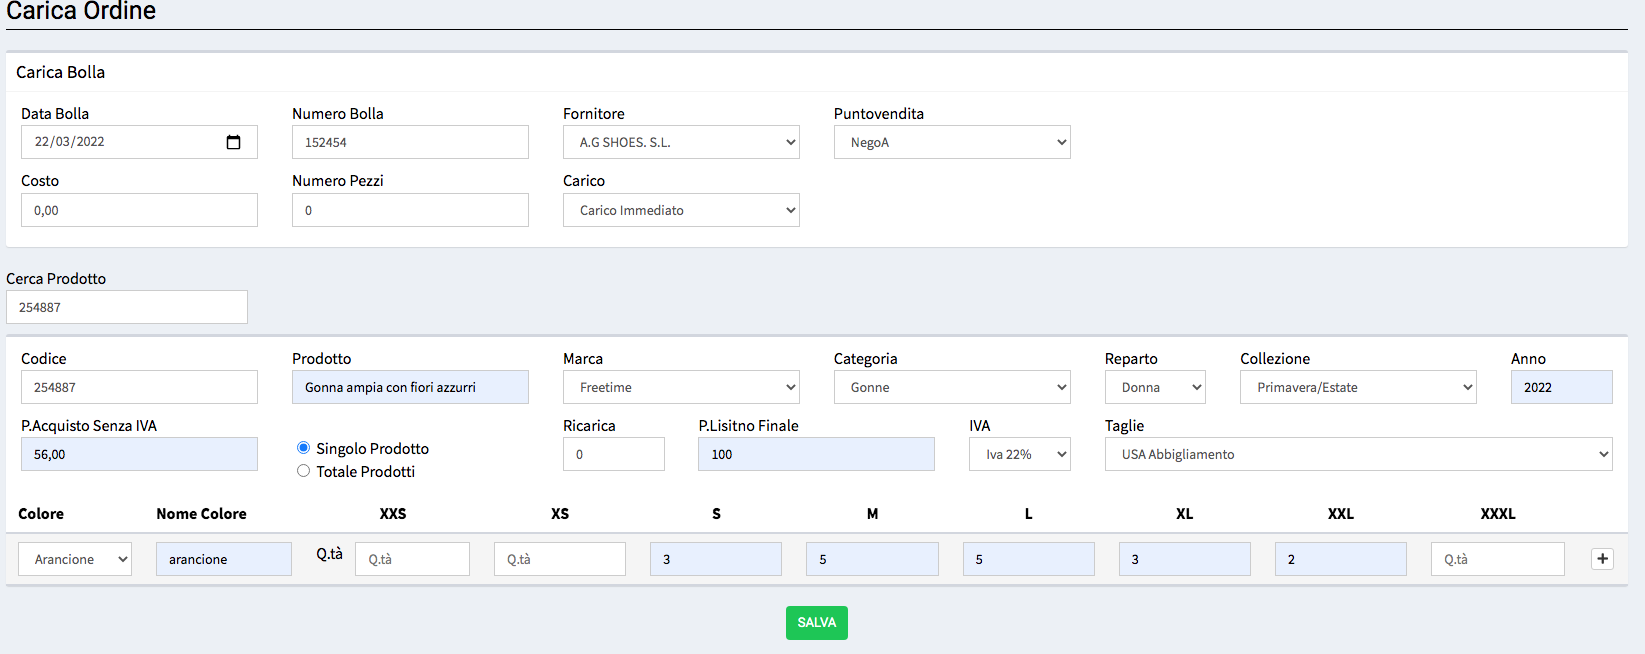This screenshot has height=654, width=1645.
Task: Click the Nome Colore input field
Action: coord(224,559)
